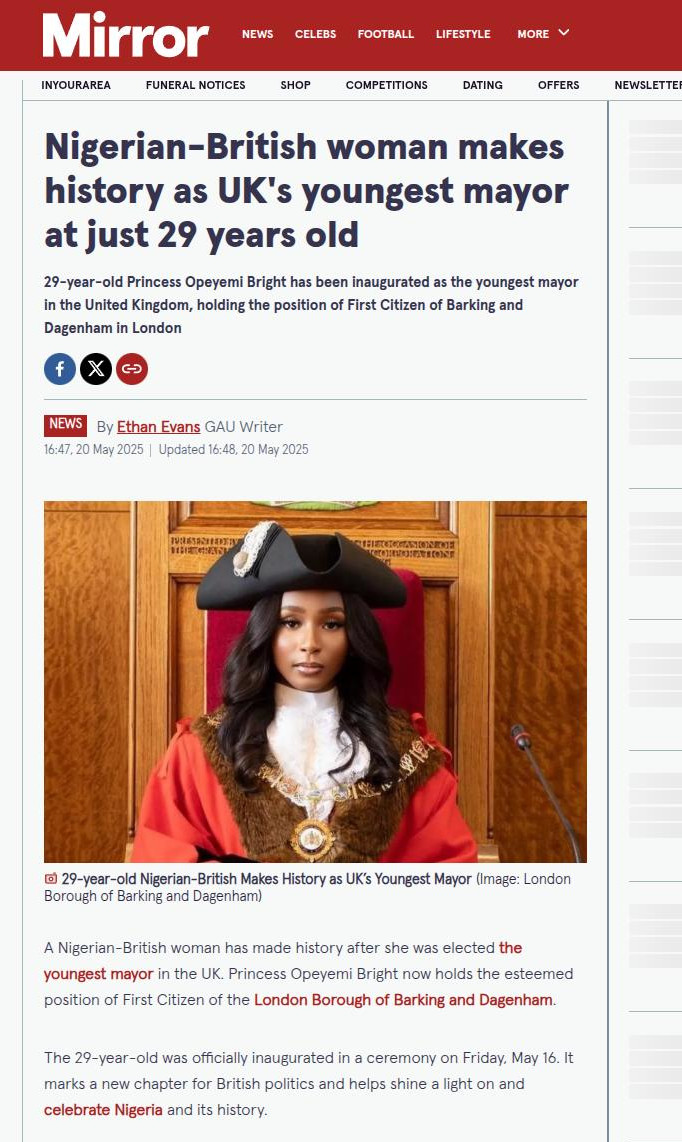Go to DATING page
Screen dimensions: 682x1142
(x=482, y=85)
